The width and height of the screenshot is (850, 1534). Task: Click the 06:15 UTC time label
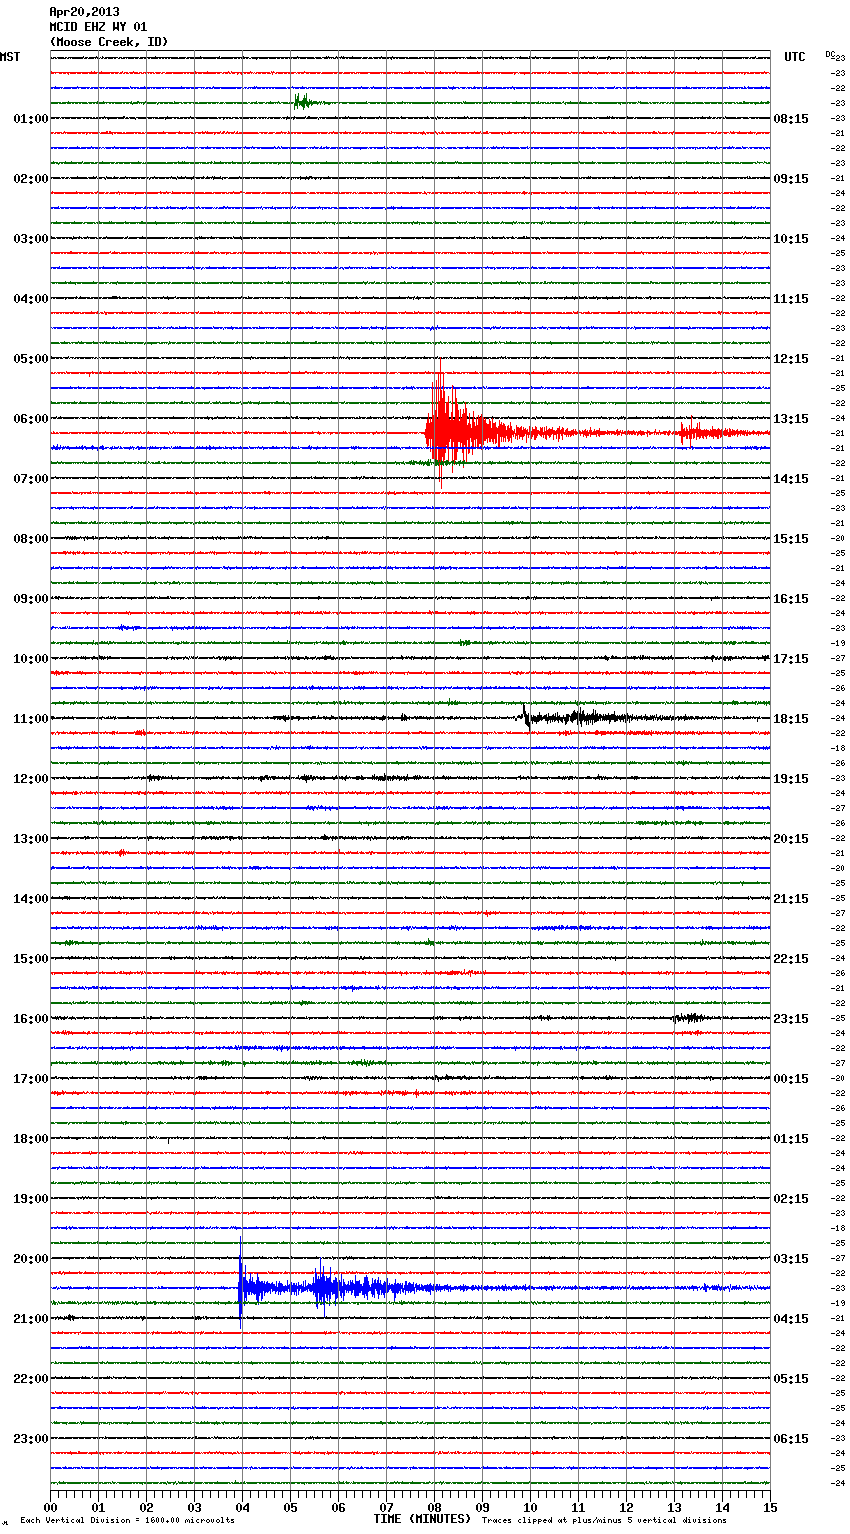791,1439
